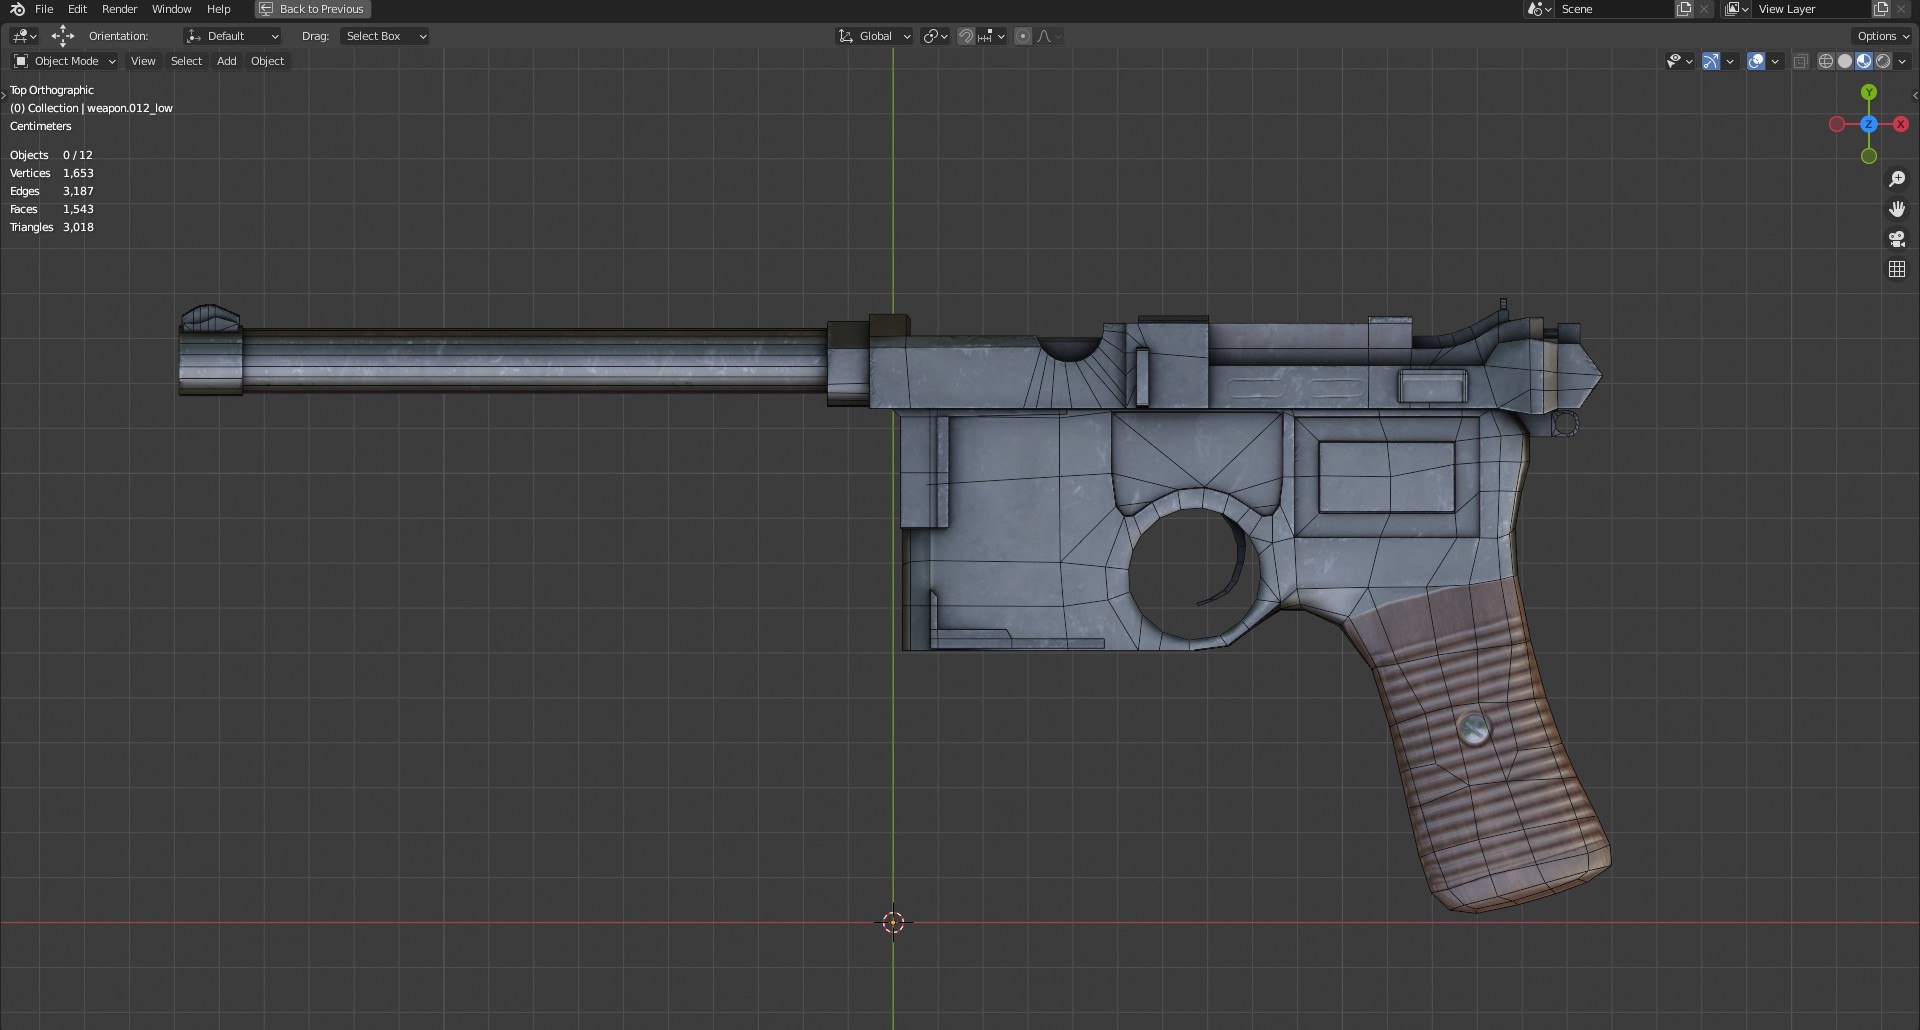Switch orthographic/perspective grid icon

click(x=1897, y=269)
